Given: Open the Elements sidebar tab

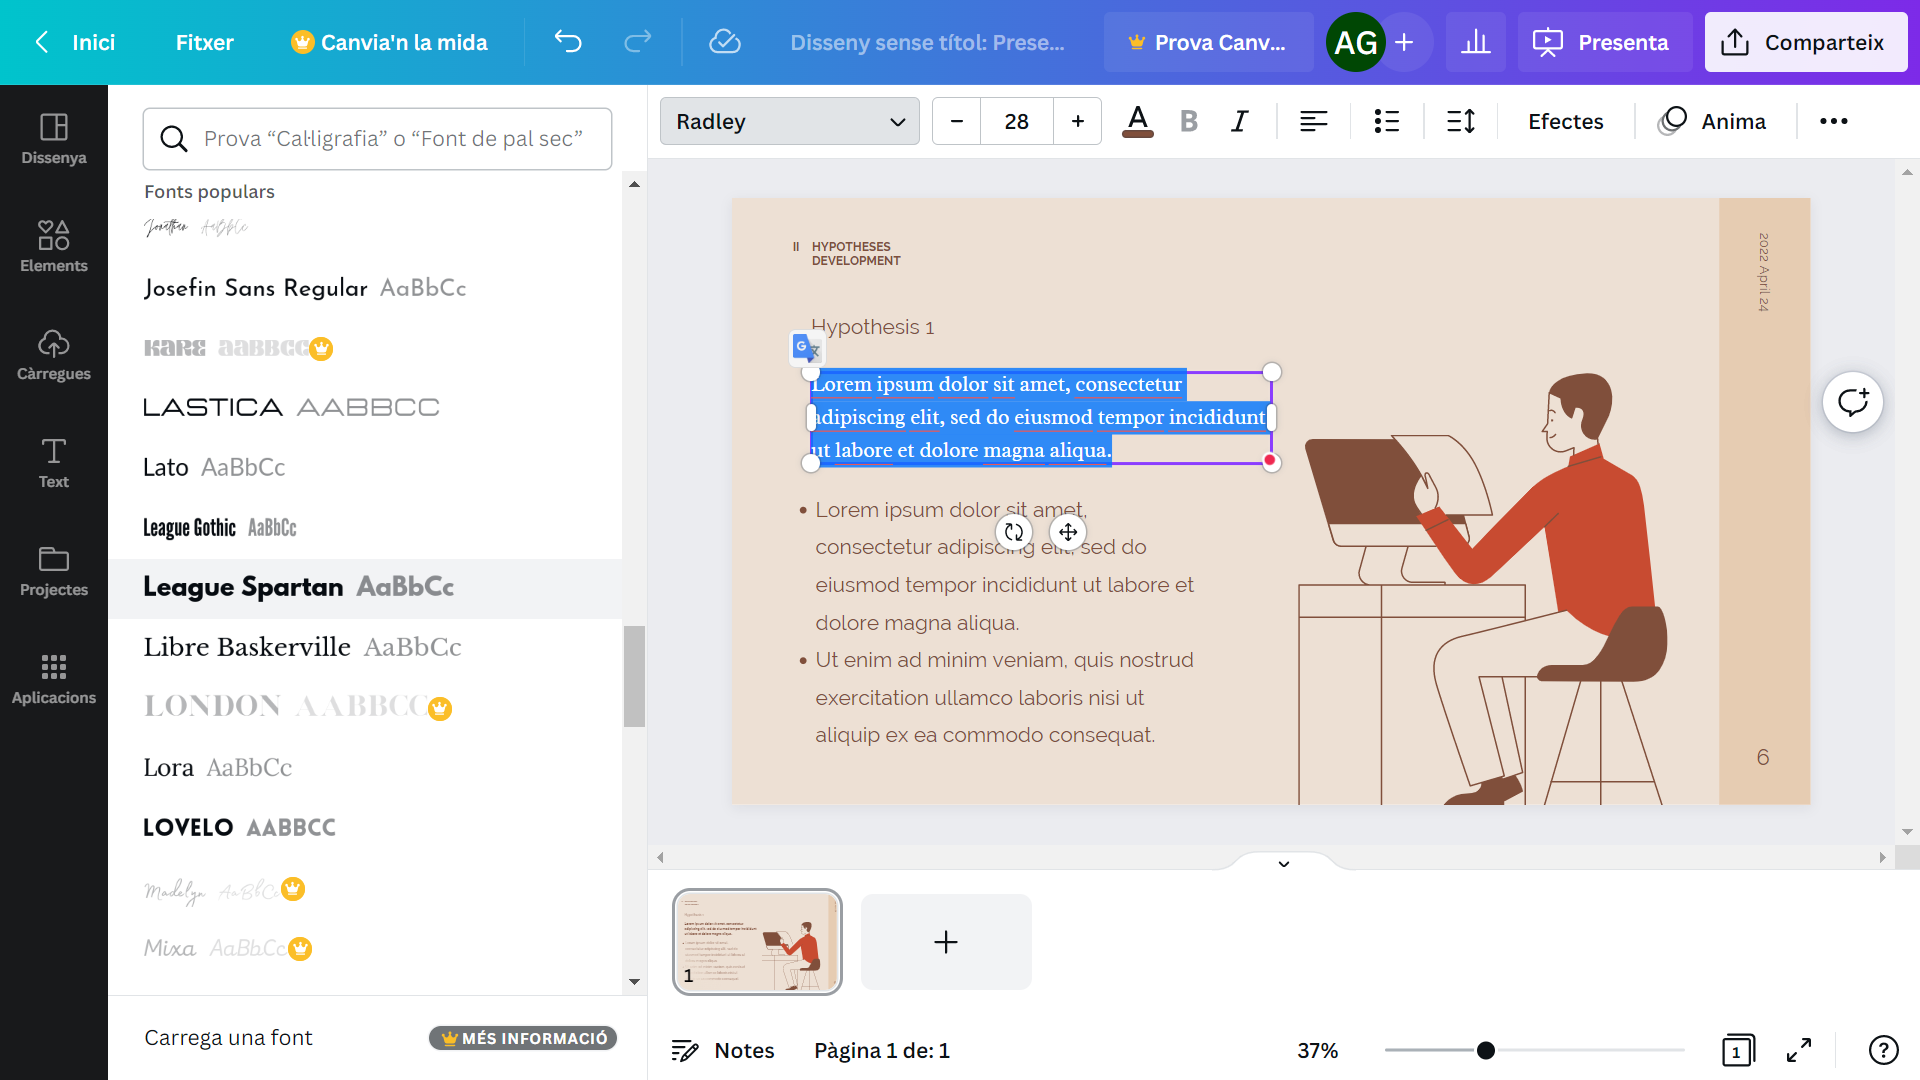Looking at the screenshot, I should click(54, 246).
